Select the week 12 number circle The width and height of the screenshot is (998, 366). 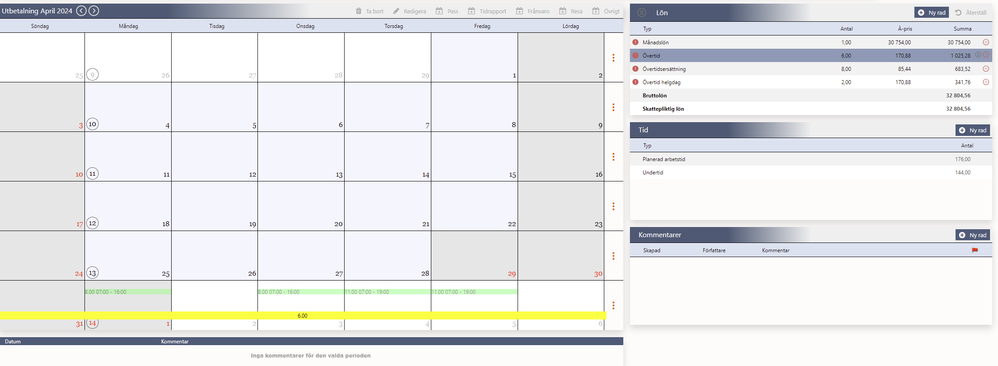click(x=92, y=223)
